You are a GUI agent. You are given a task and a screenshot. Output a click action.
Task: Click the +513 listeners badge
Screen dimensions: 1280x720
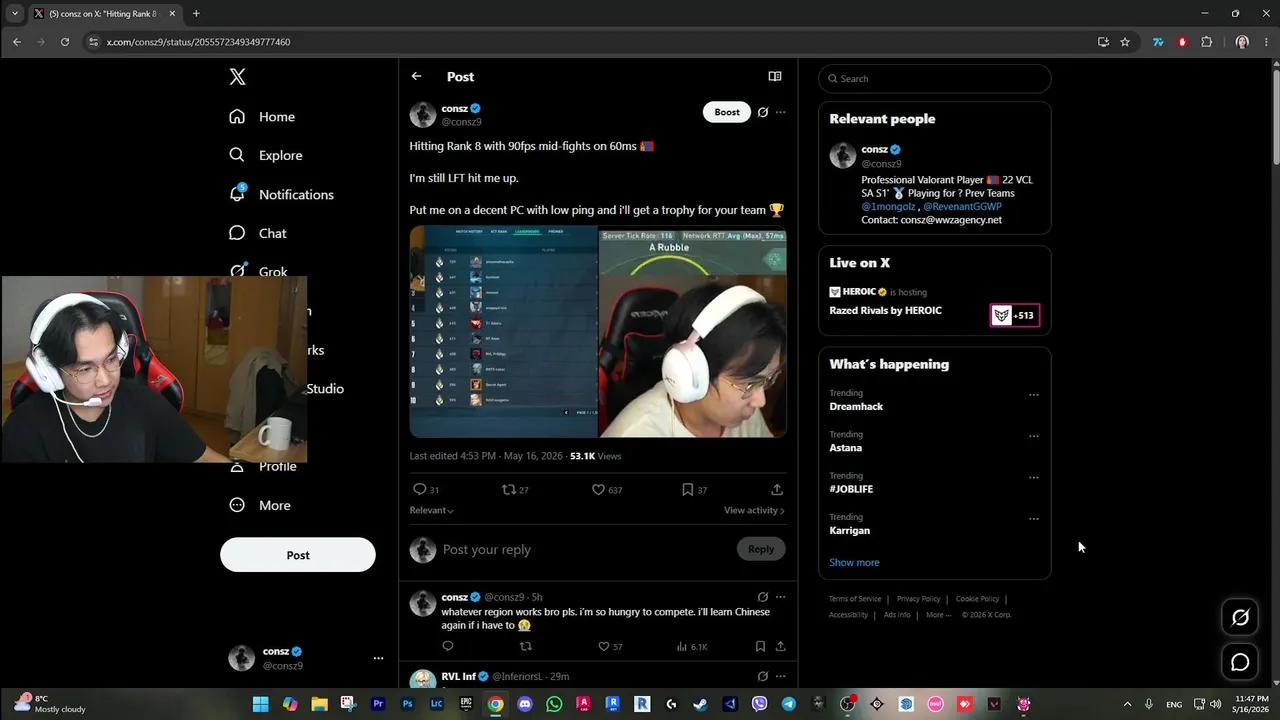pos(1014,315)
